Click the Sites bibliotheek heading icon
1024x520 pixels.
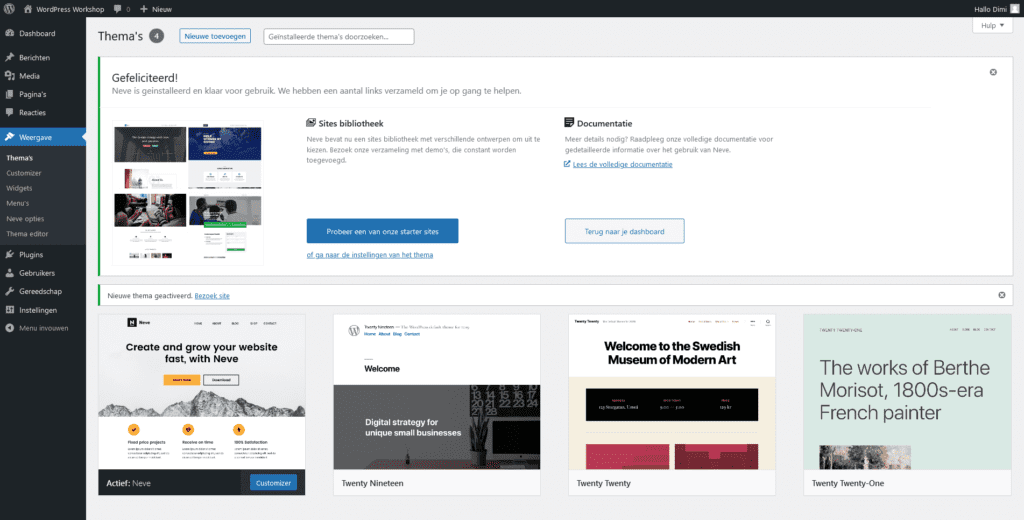point(311,123)
